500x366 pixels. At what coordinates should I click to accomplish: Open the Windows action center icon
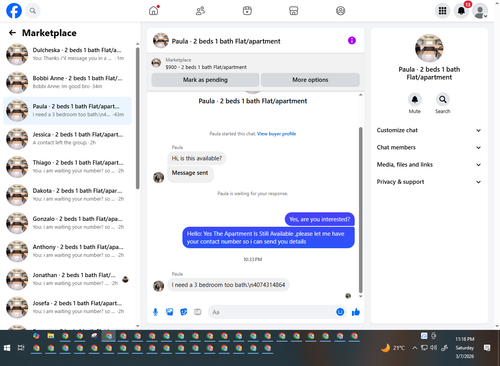(487, 348)
